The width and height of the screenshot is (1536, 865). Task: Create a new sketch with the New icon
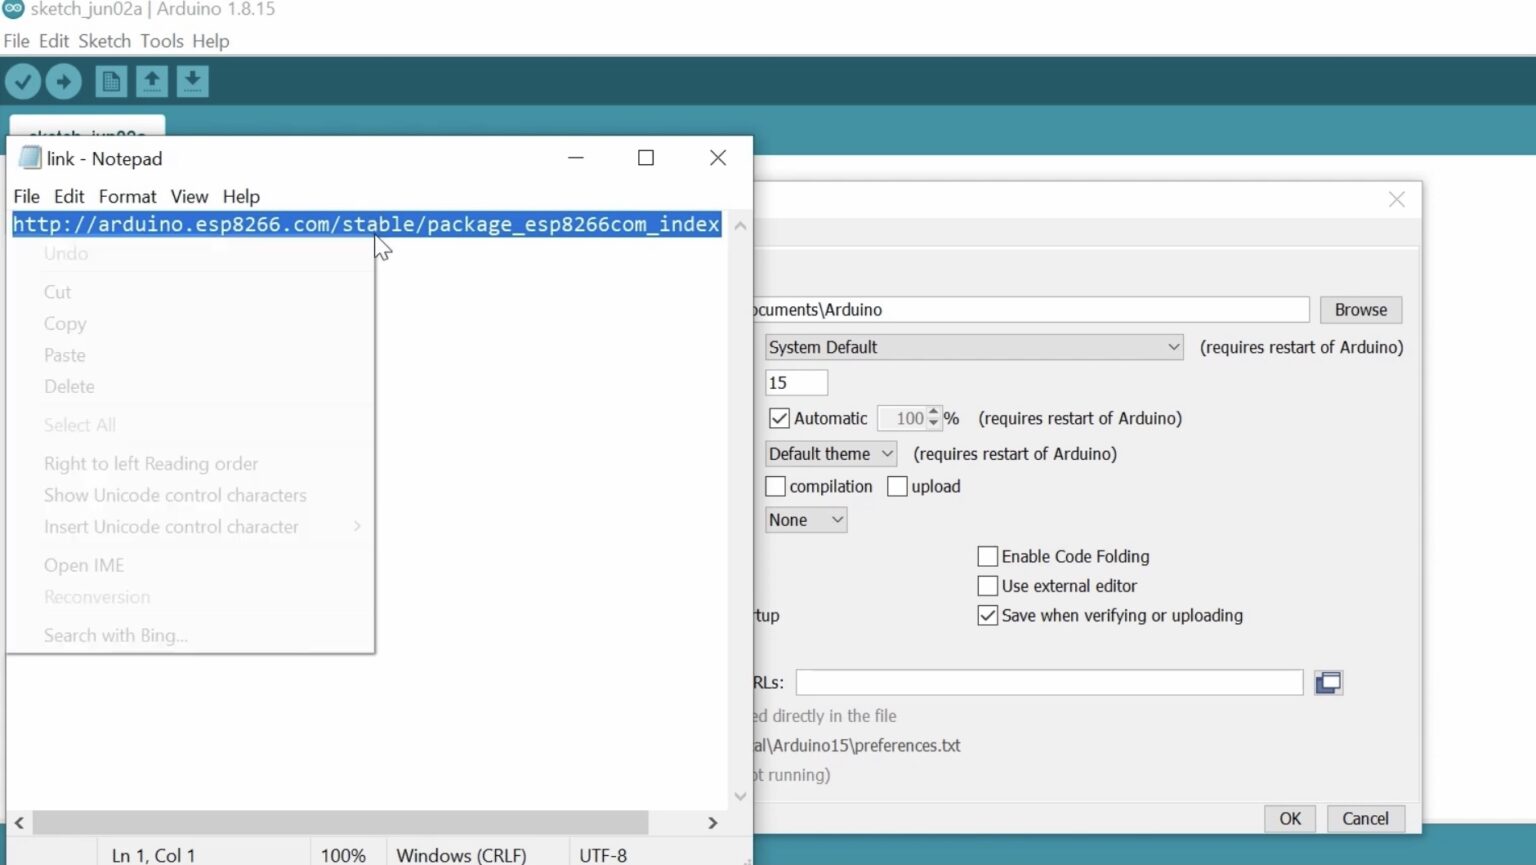click(111, 81)
